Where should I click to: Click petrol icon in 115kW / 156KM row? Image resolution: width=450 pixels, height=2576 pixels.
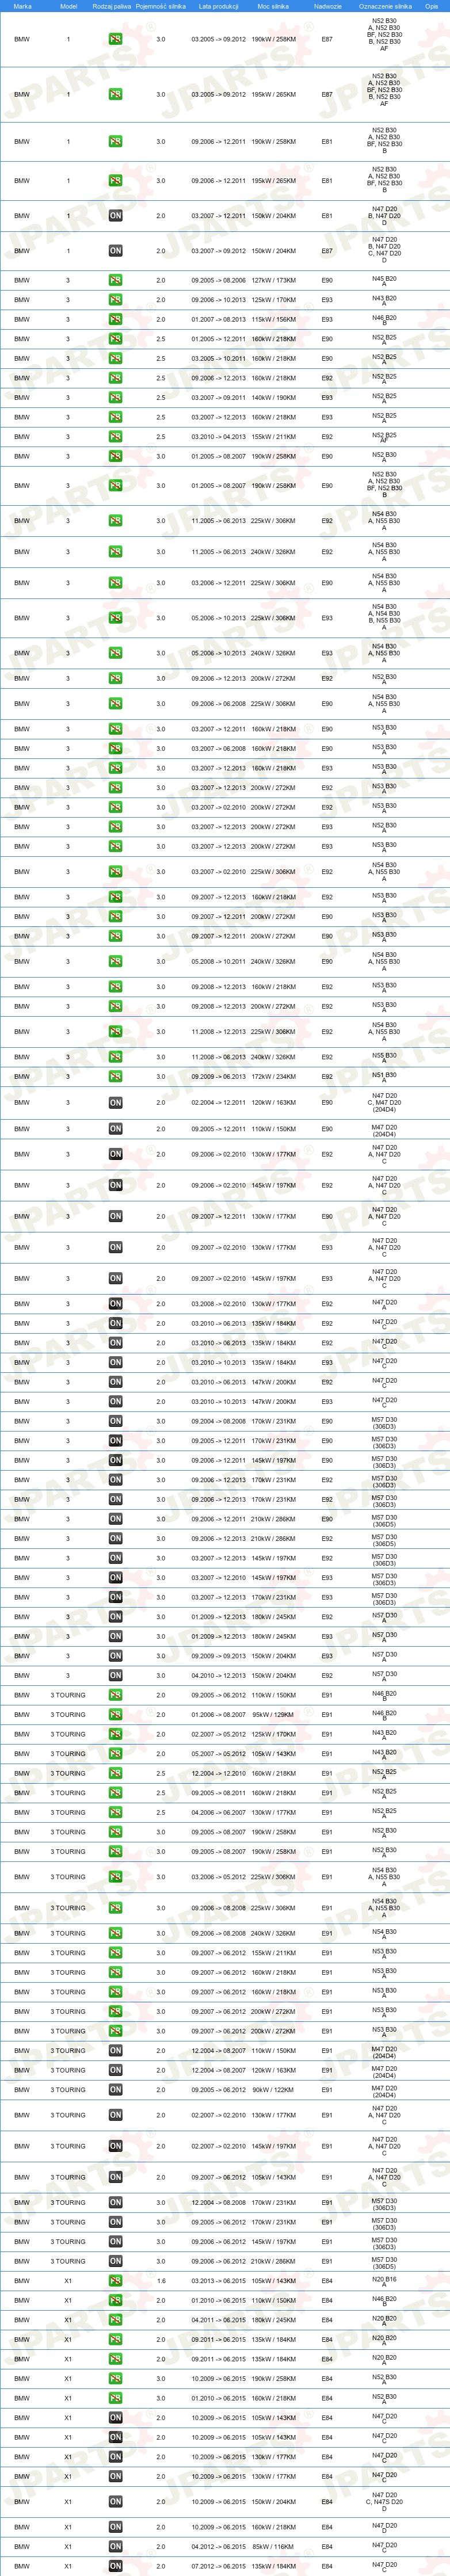point(115,319)
